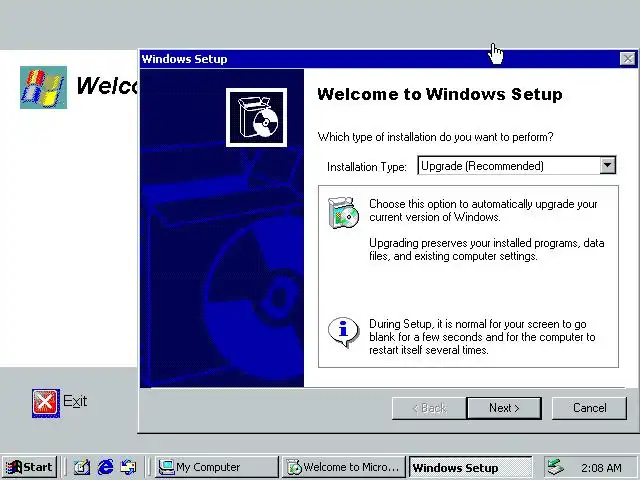Close the Windows Setup dialog

click(x=627, y=59)
